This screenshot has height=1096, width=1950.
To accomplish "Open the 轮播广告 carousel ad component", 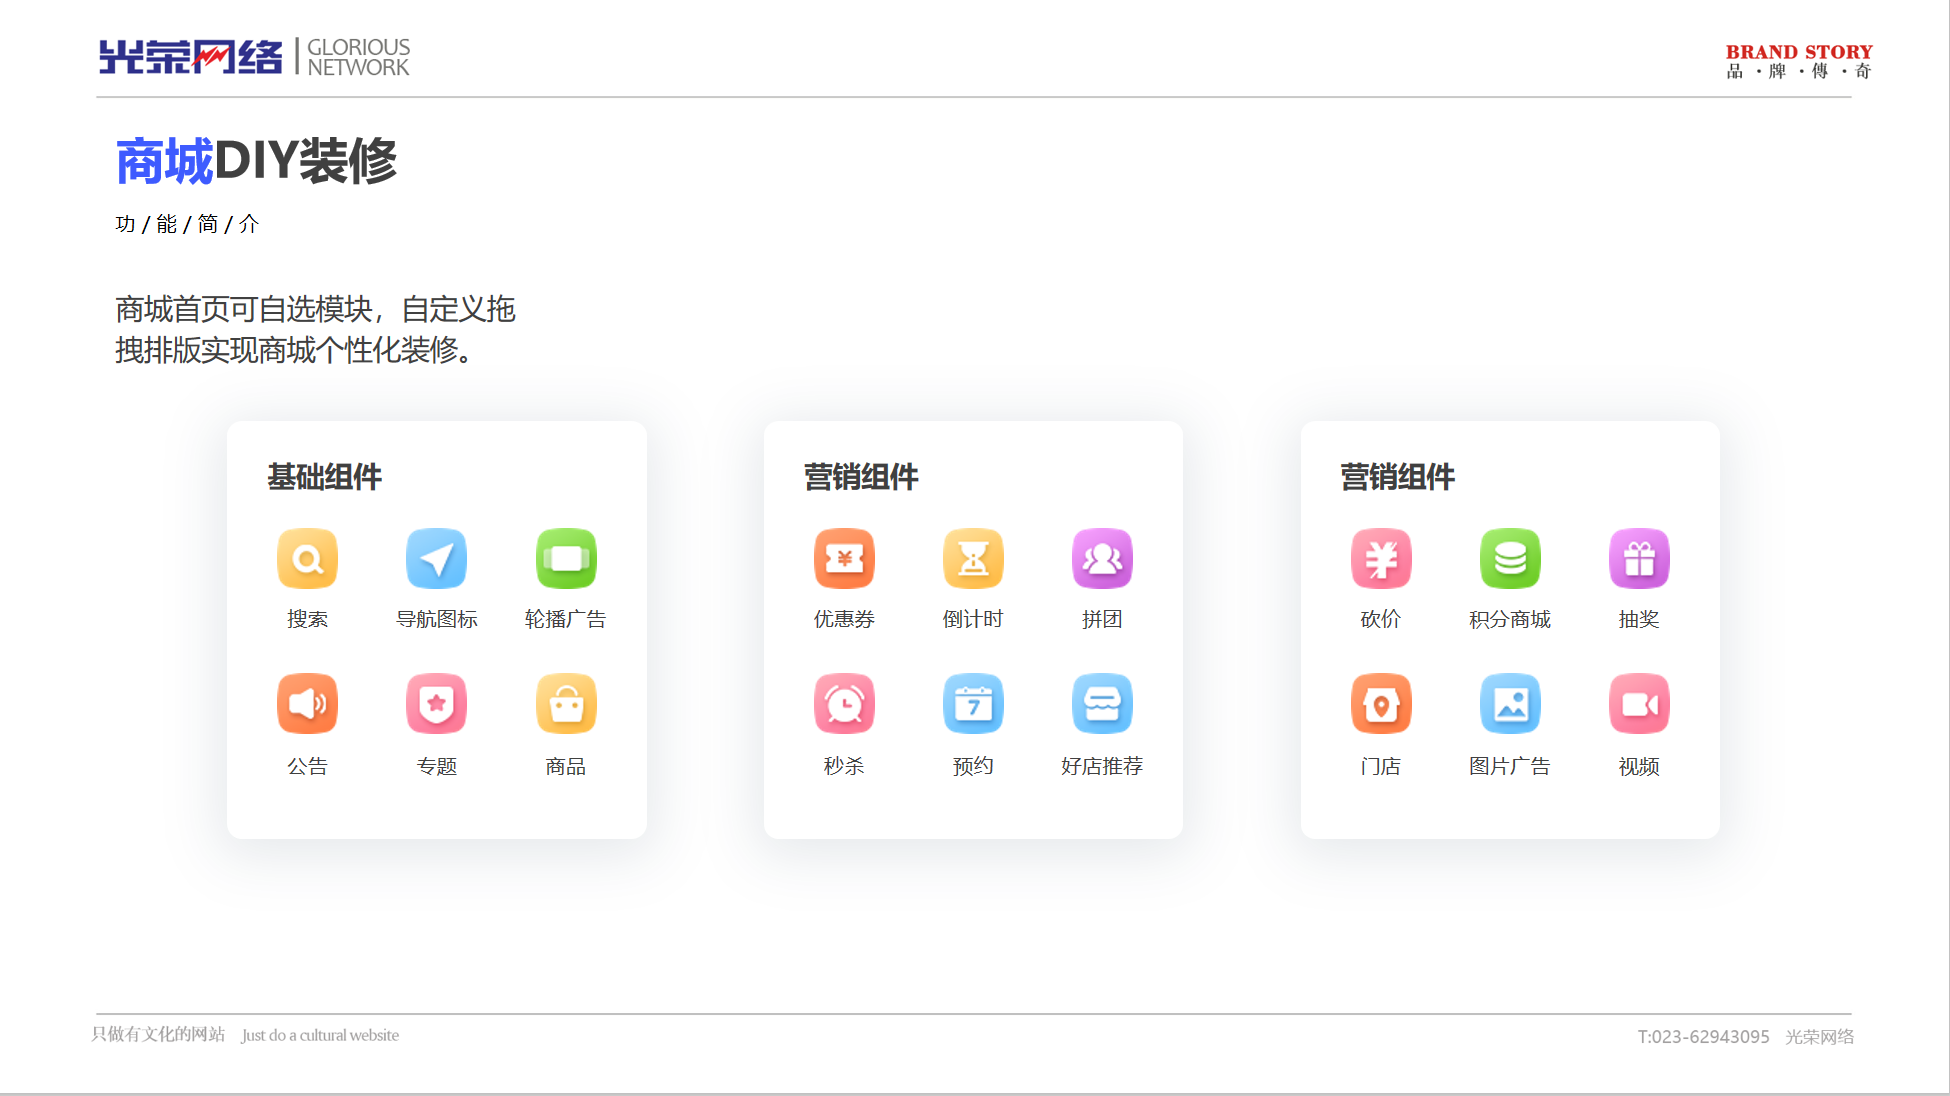I will coord(565,558).
